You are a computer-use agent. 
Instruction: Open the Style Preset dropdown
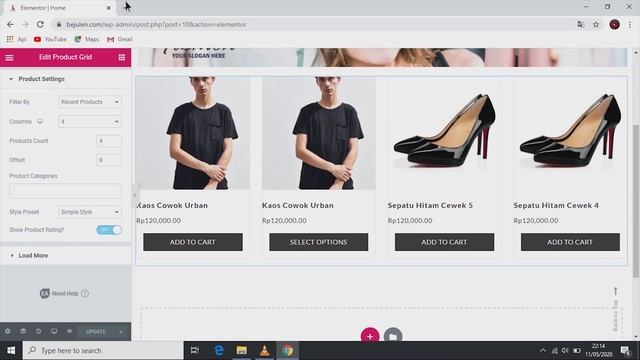[90, 212]
